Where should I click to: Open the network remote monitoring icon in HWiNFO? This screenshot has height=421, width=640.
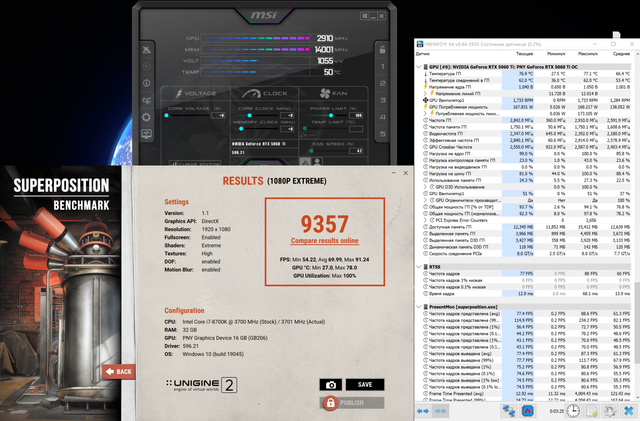click(x=509, y=410)
